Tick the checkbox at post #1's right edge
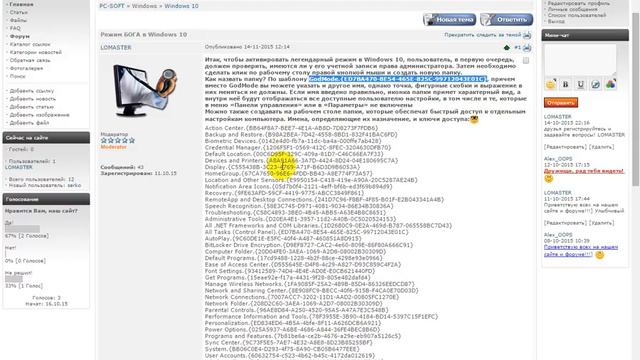This screenshot has height=360, width=640. pos(526,60)
